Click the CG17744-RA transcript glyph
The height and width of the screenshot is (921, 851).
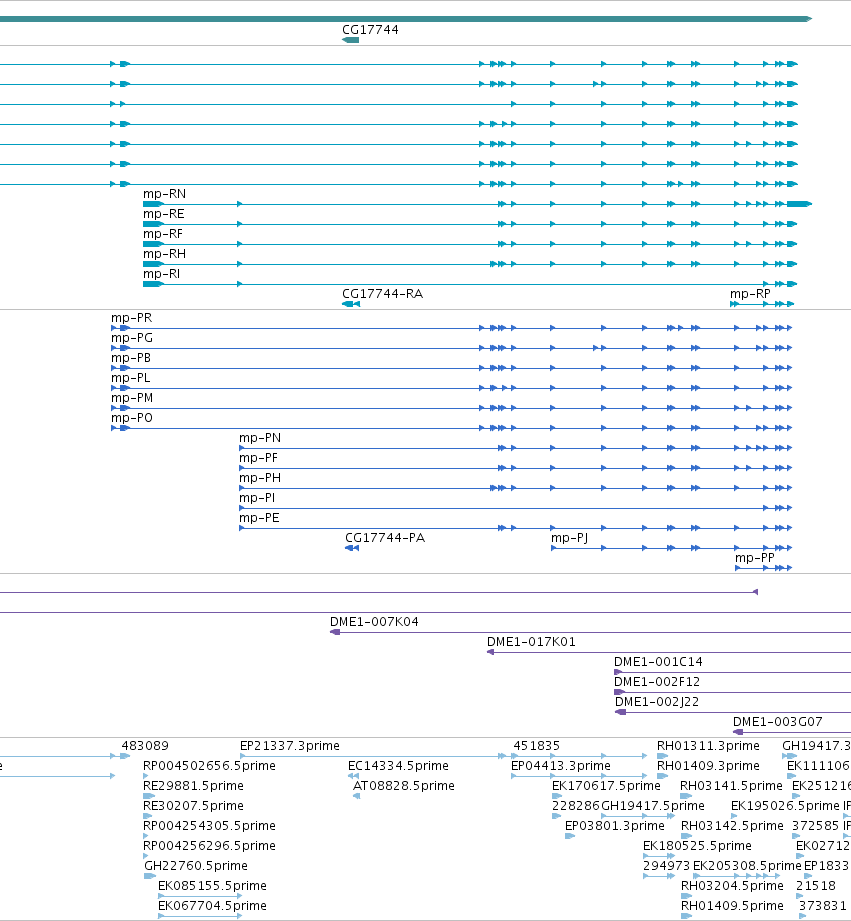(x=351, y=304)
